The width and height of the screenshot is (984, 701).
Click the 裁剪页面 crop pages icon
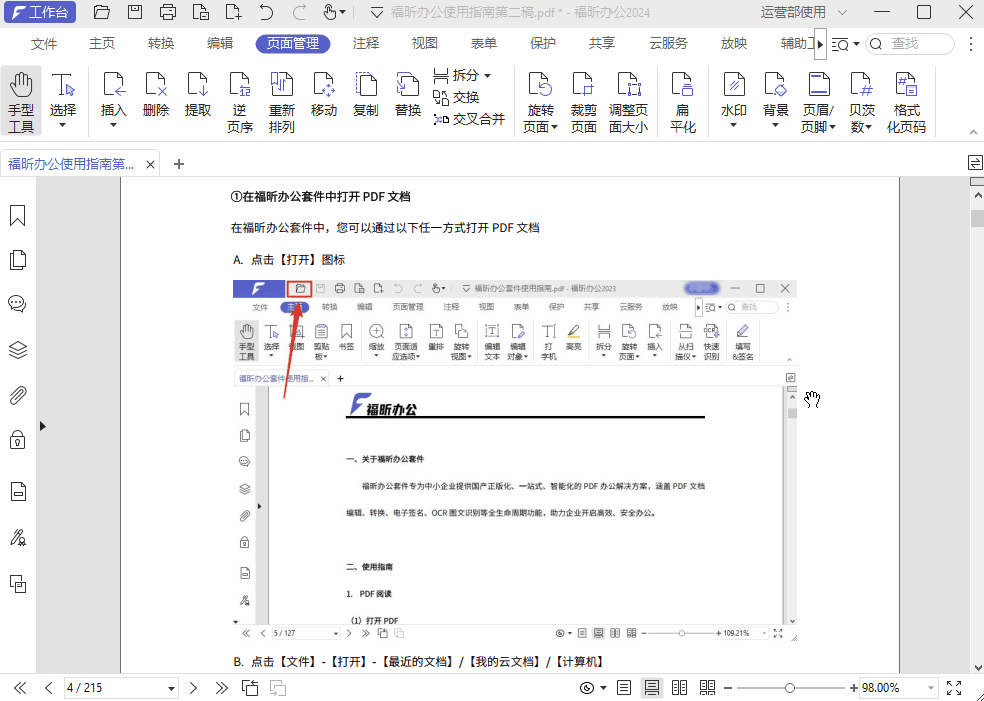tap(583, 95)
